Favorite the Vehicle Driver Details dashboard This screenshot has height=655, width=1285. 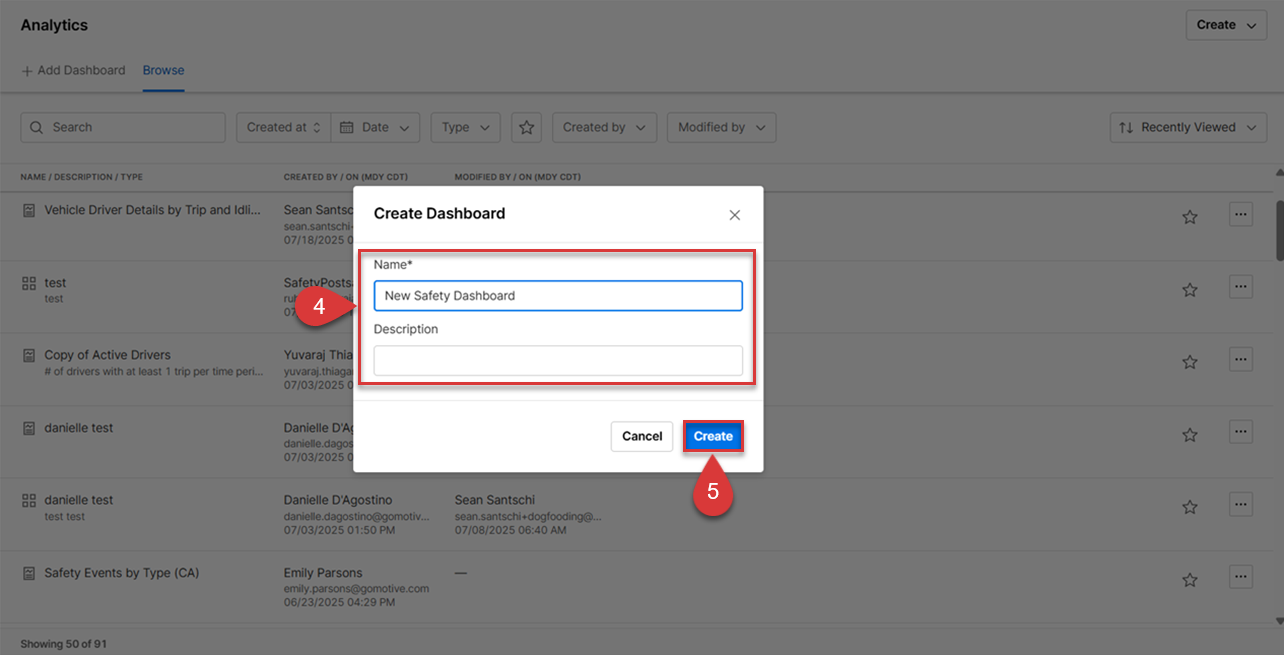click(x=1189, y=214)
